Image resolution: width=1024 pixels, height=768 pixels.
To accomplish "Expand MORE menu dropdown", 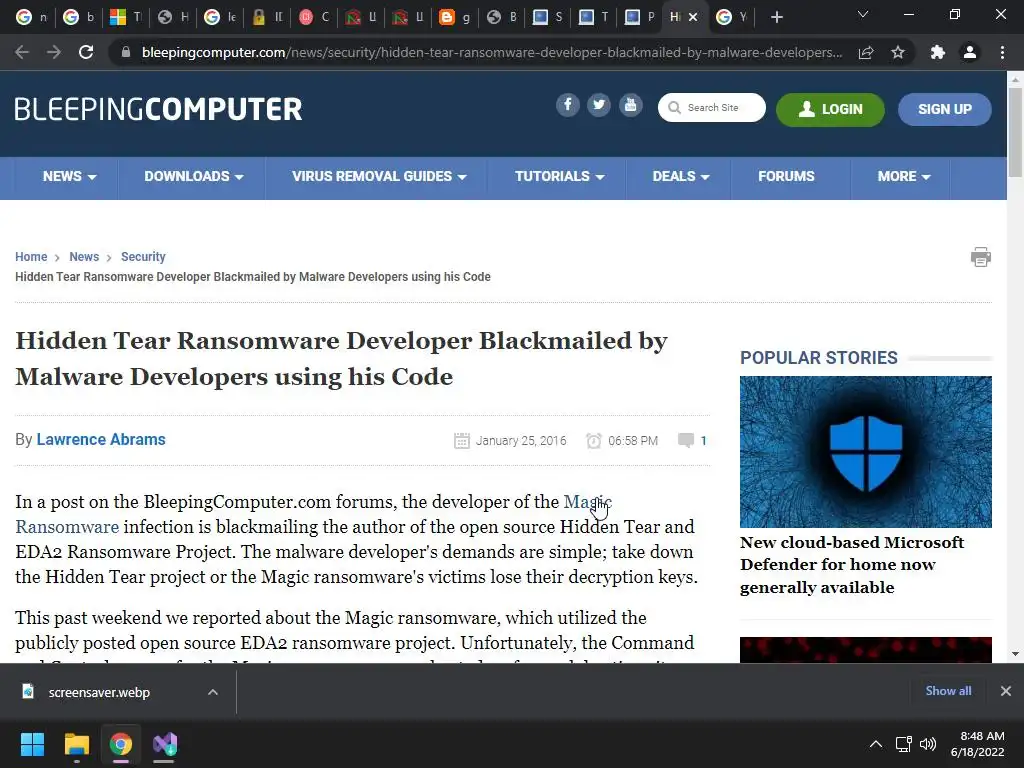I will click(x=904, y=176).
